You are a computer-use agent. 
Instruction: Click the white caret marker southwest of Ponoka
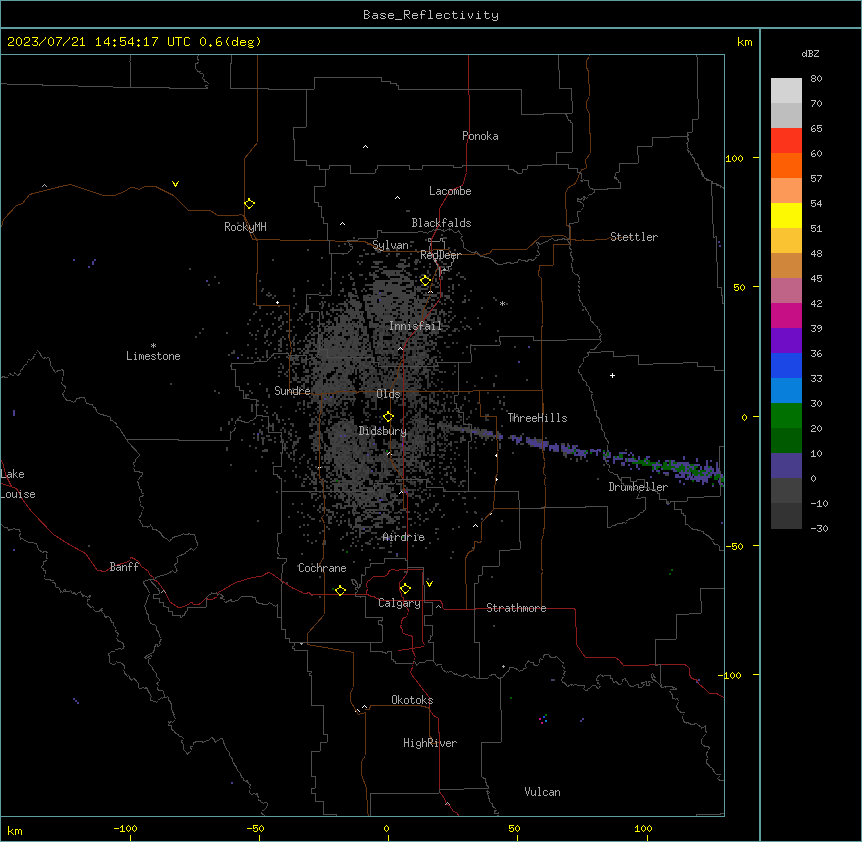pyautogui.click(x=365, y=147)
